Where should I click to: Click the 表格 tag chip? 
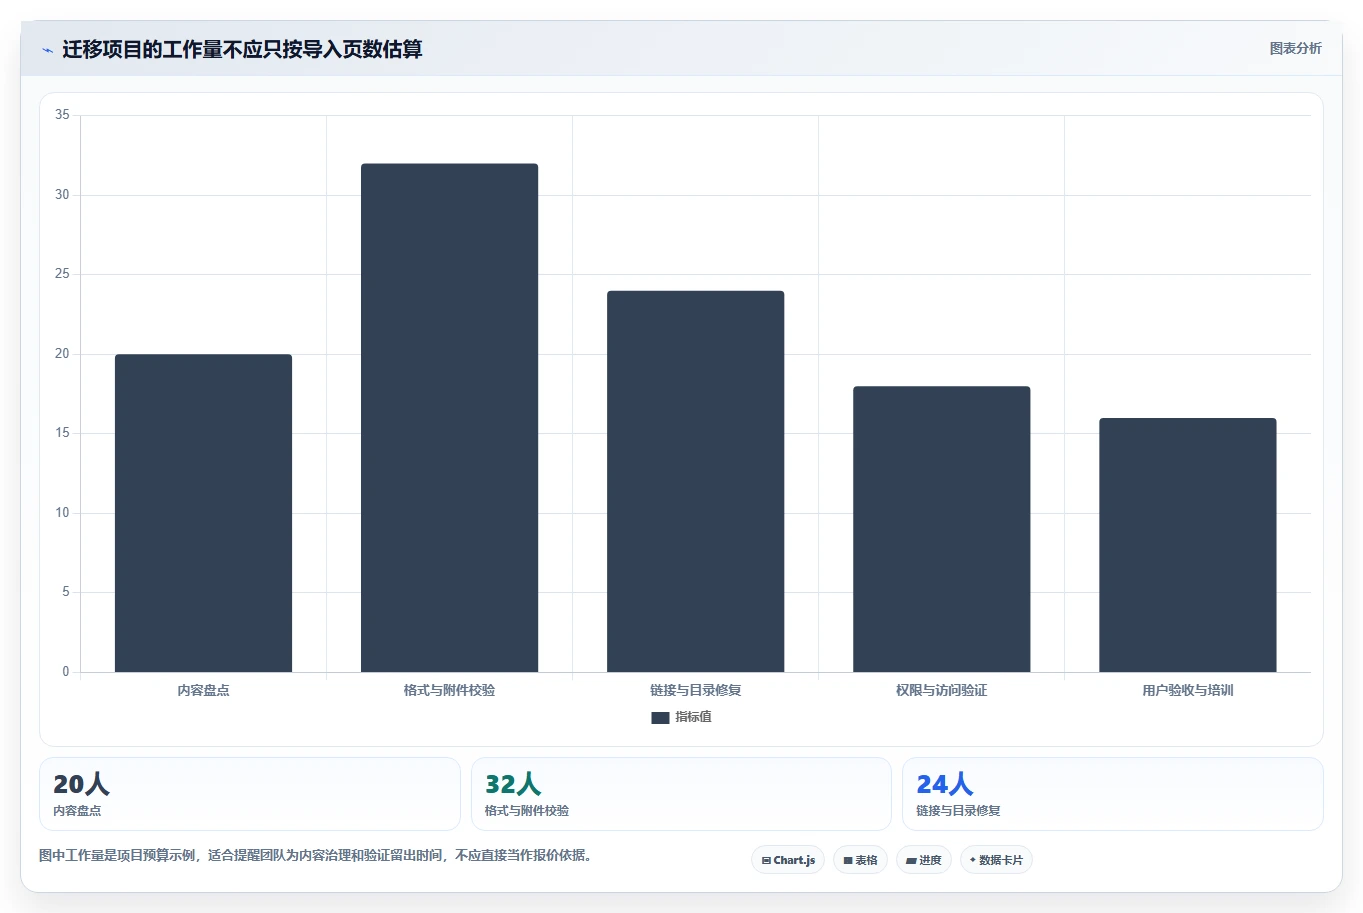click(x=860, y=860)
